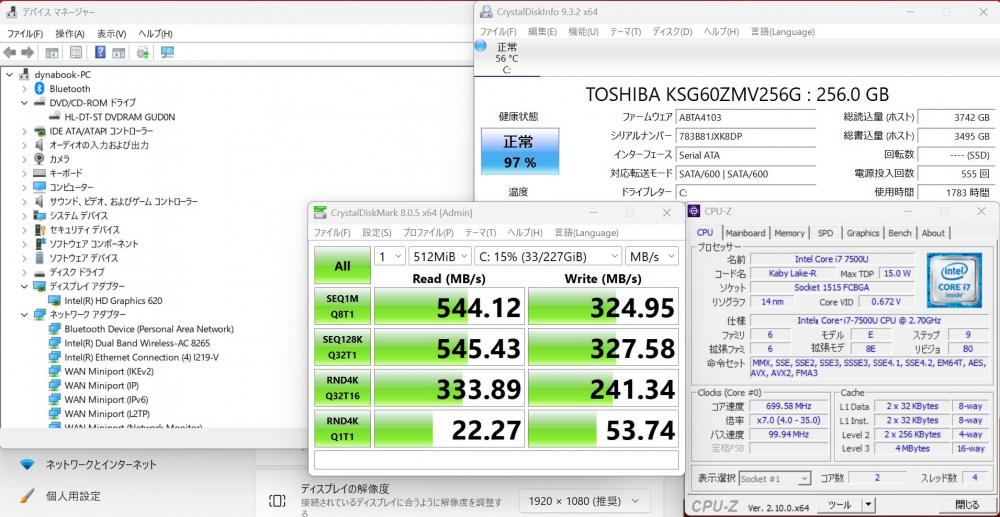Screen dimensions: 1000x517
Task: Switch to the Bench tab in CPU-Z
Action: [x=900, y=233]
